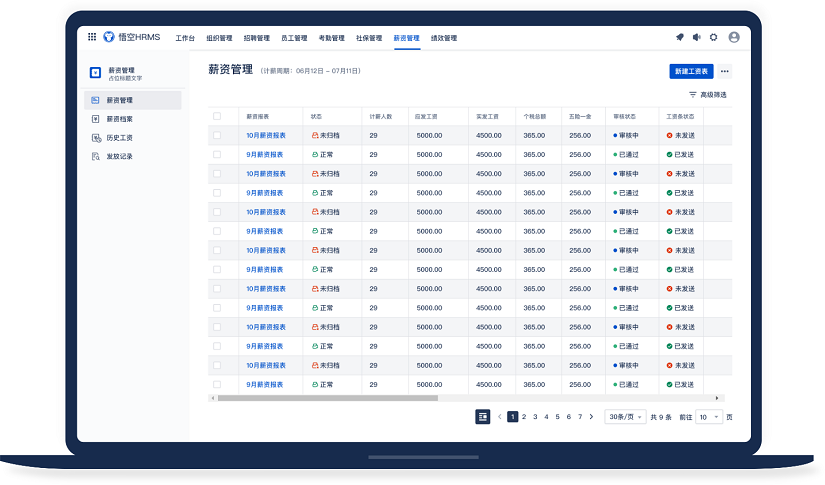Expand the 高级筛选 advanced filter
The height and width of the screenshot is (485, 825).
[707, 95]
